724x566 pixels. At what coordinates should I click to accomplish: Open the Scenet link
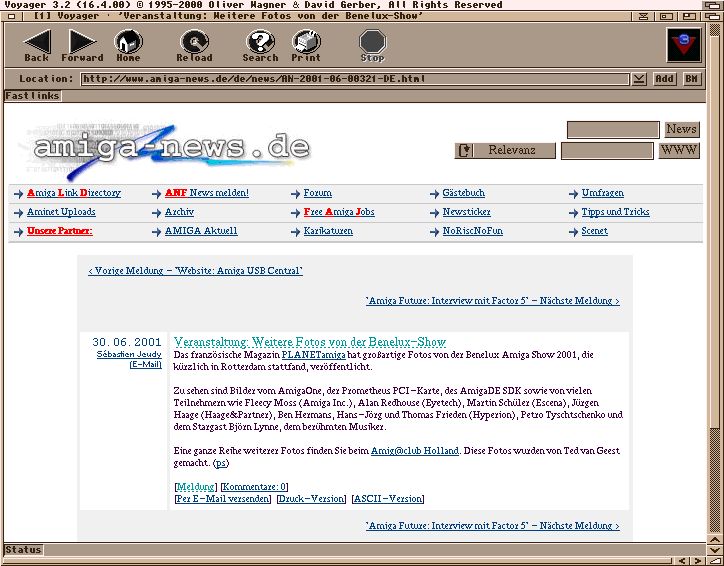[594, 231]
